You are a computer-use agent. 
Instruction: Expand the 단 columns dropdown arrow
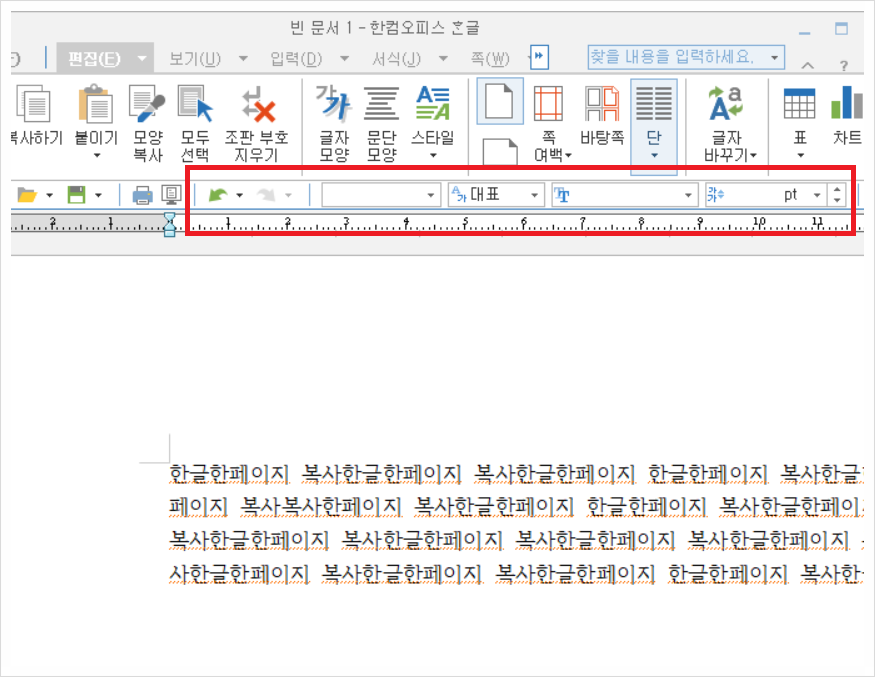click(654, 156)
